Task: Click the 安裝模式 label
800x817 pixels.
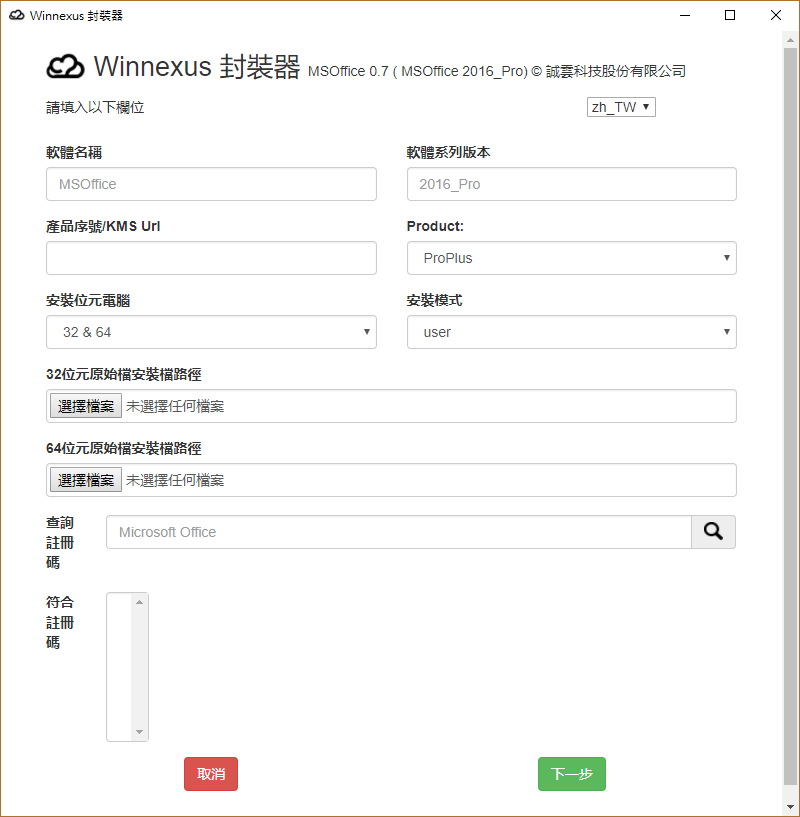Action: click(x=434, y=300)
